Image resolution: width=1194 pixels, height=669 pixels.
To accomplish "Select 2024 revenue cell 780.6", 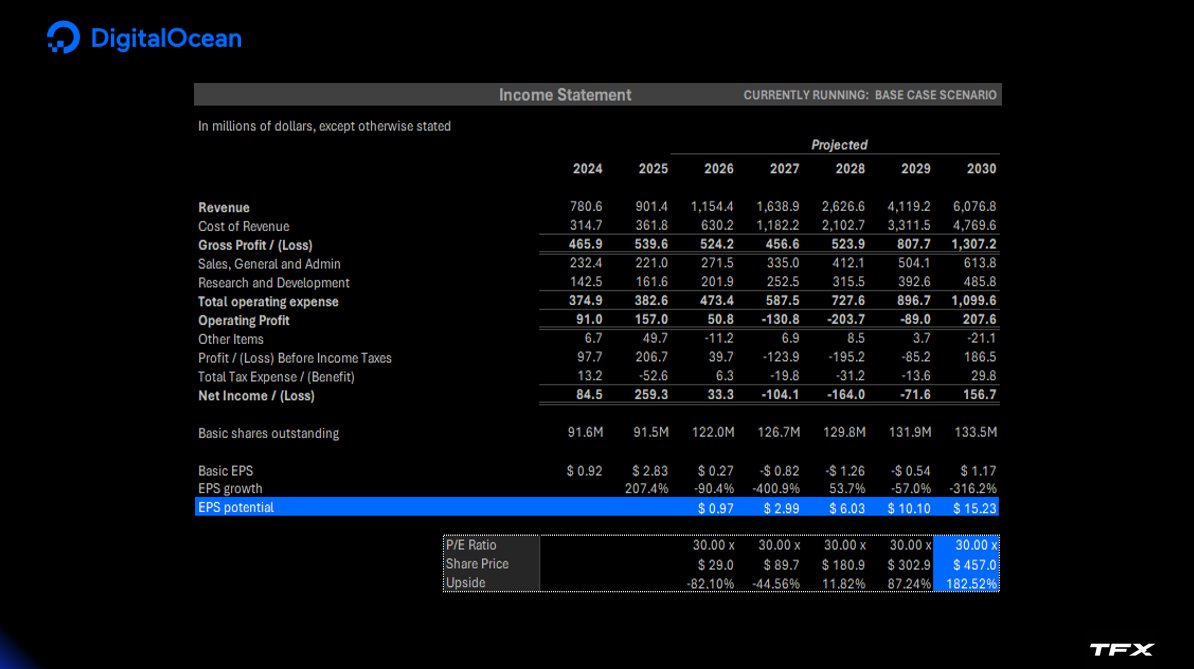I will coord(586,206).
